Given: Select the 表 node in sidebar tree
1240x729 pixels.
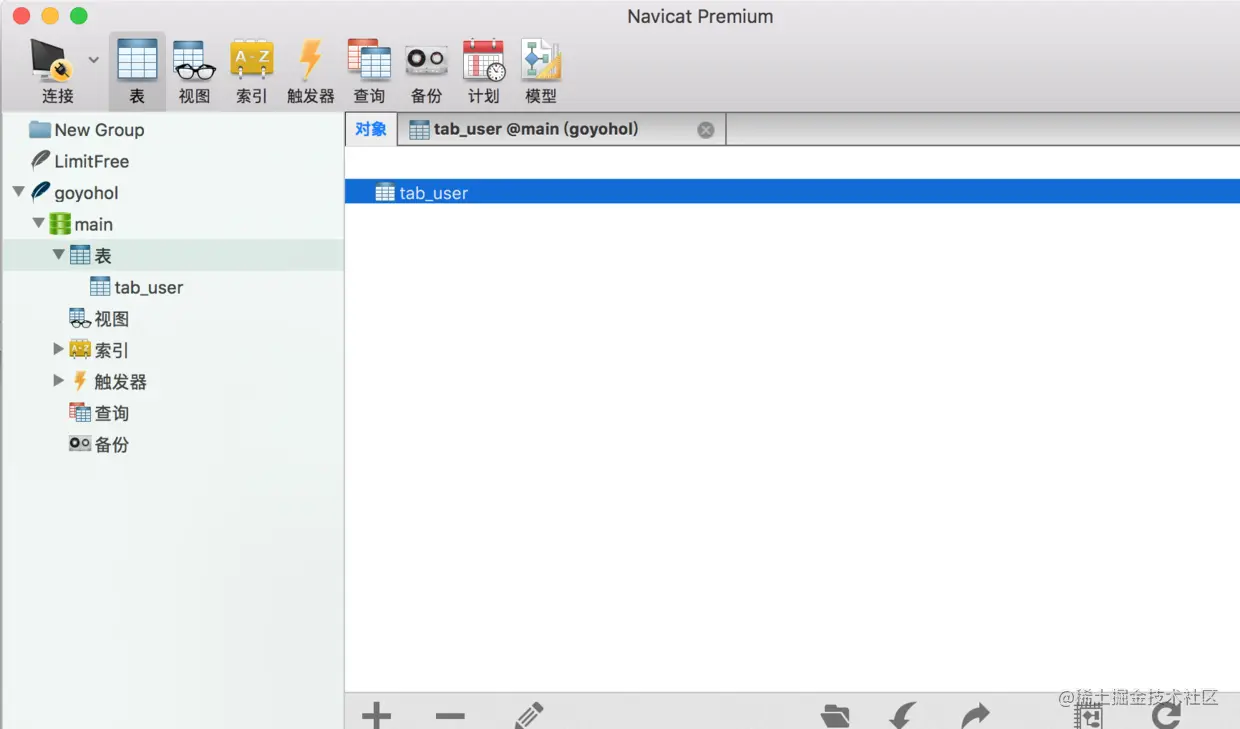Looking at the screenshot, I should (91, 256).
